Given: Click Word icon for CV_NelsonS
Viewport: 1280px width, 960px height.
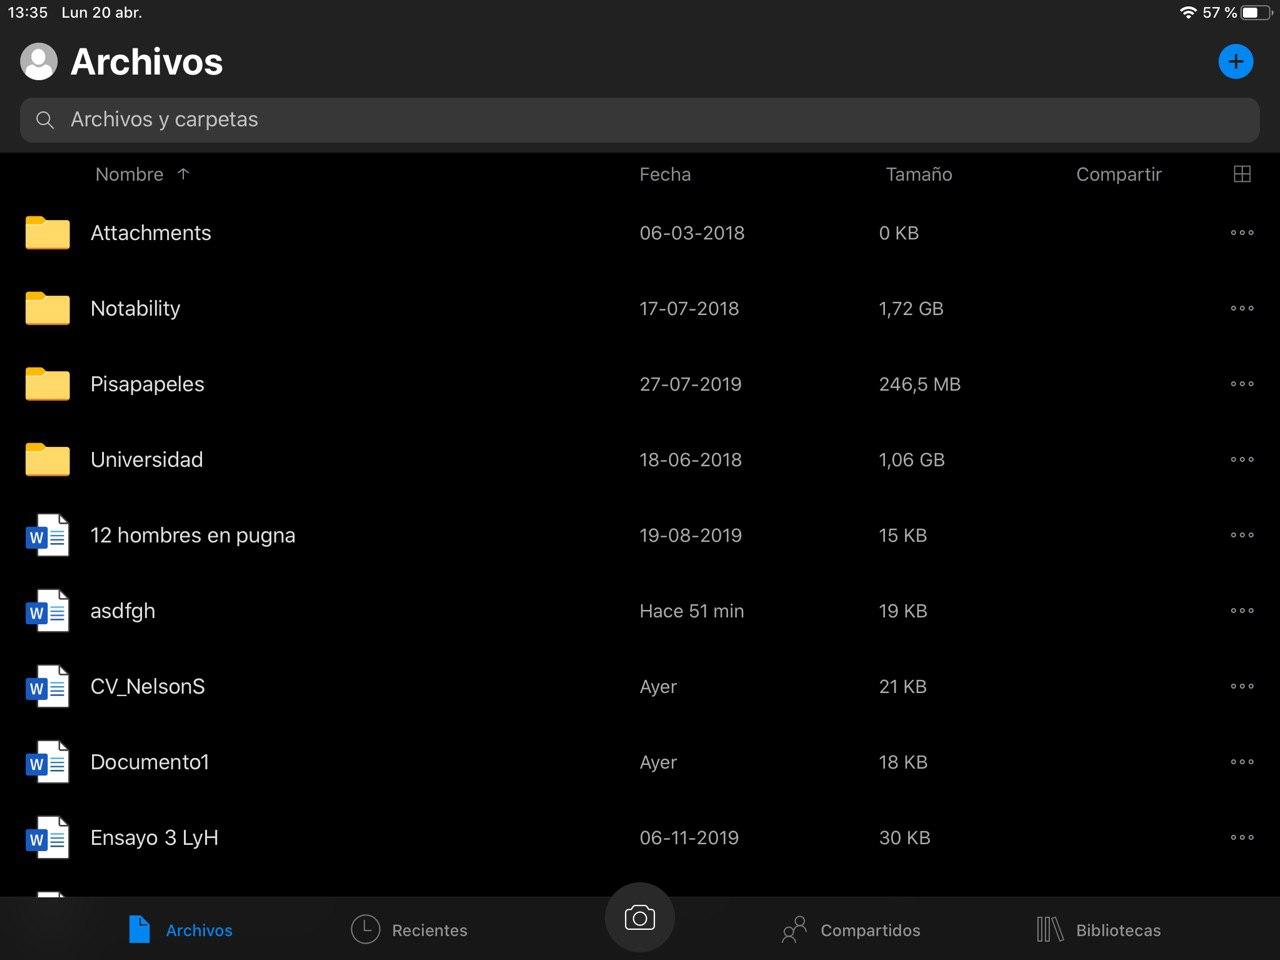Looking at the screenshot, I should coord(47,687).
